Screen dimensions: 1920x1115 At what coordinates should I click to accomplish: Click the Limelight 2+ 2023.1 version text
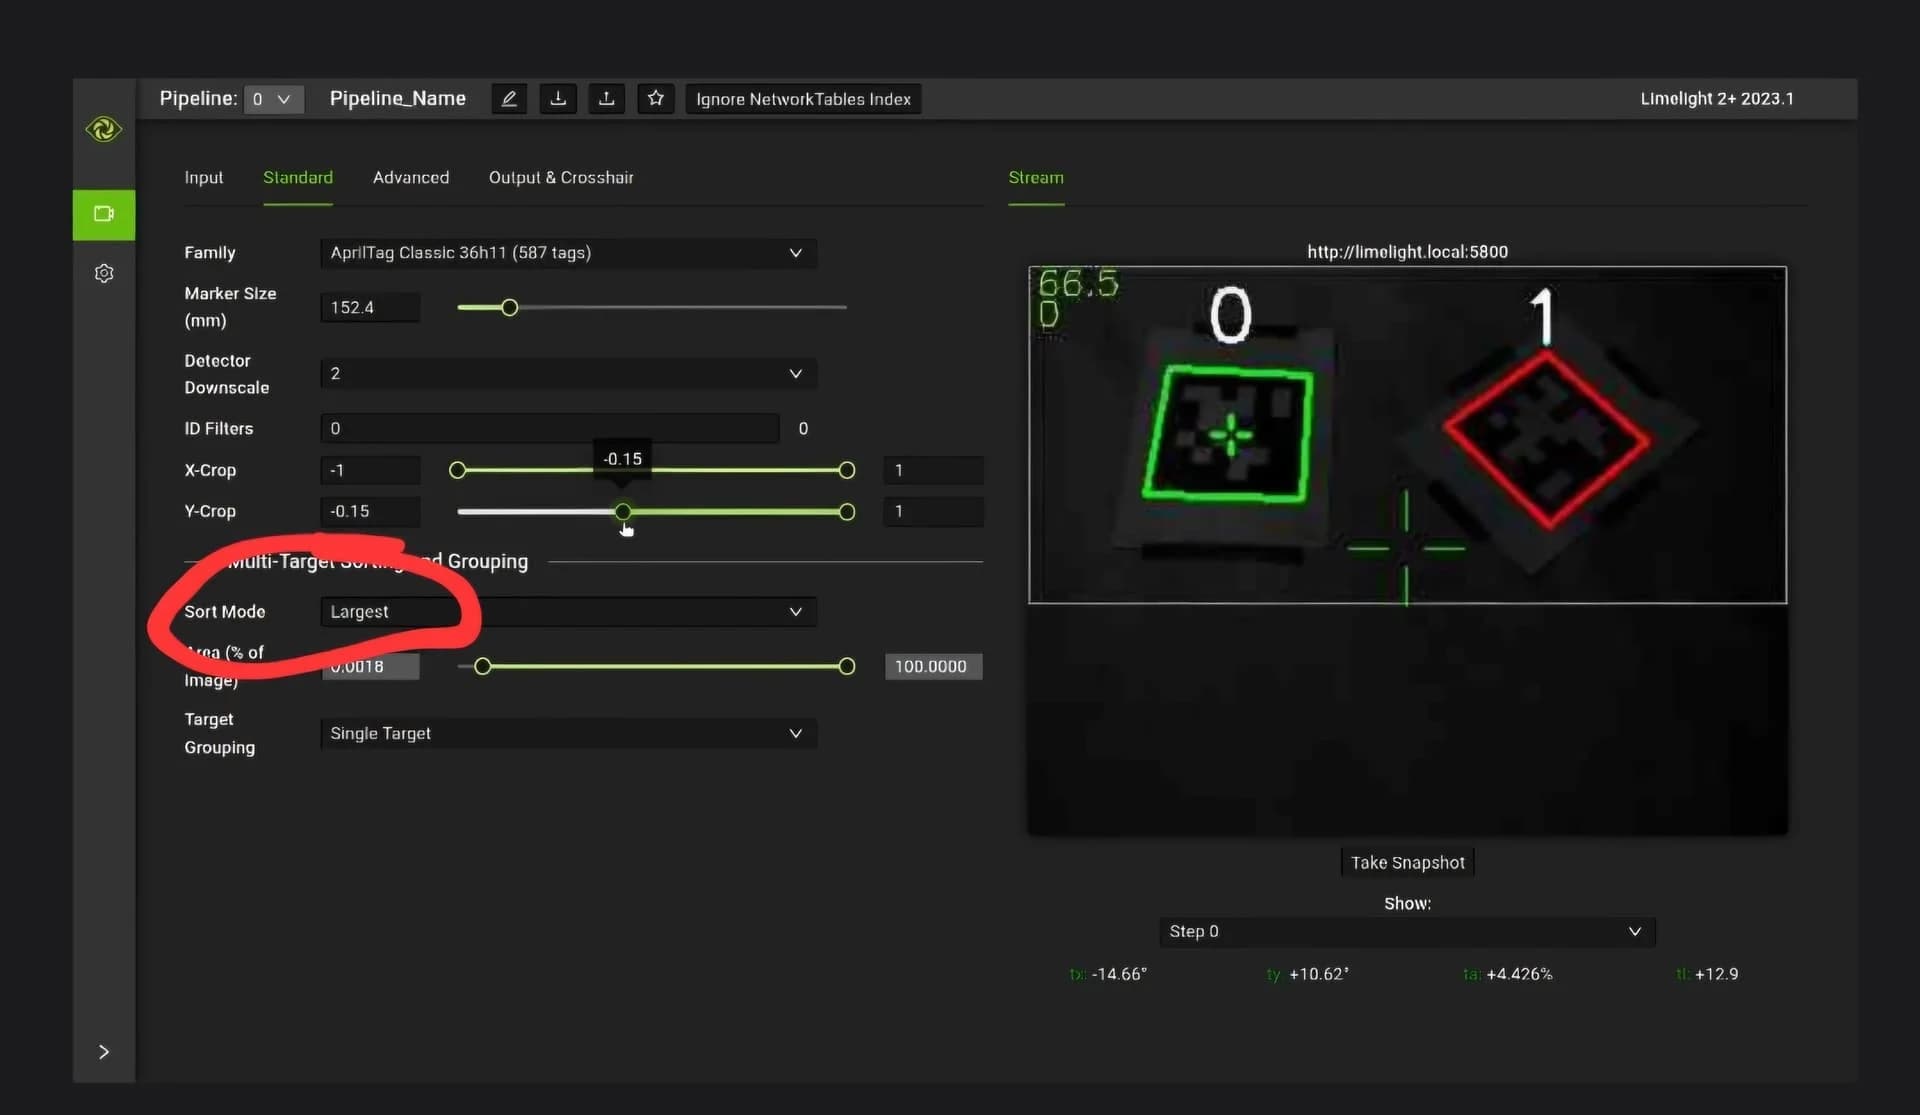click(1717, 99)
